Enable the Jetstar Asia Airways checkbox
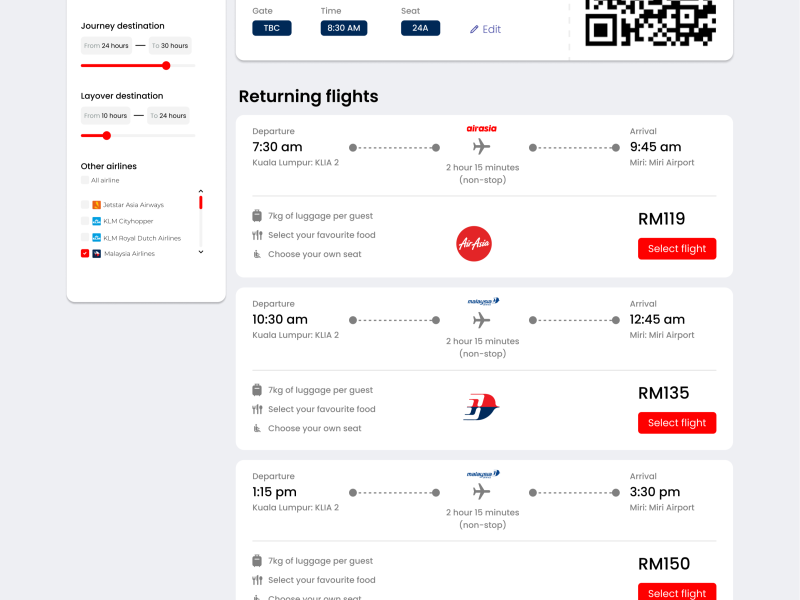800x600 pixels. (x=85, y=205)
